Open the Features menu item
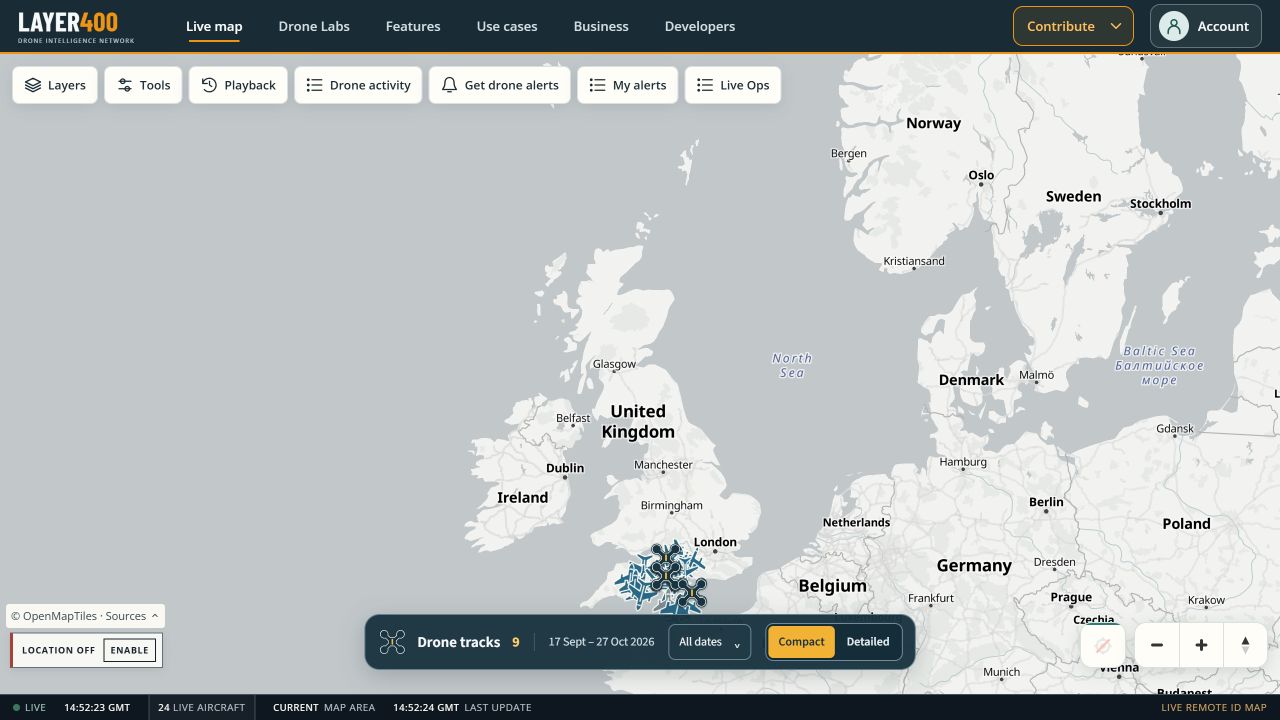 tap(413, 26)
